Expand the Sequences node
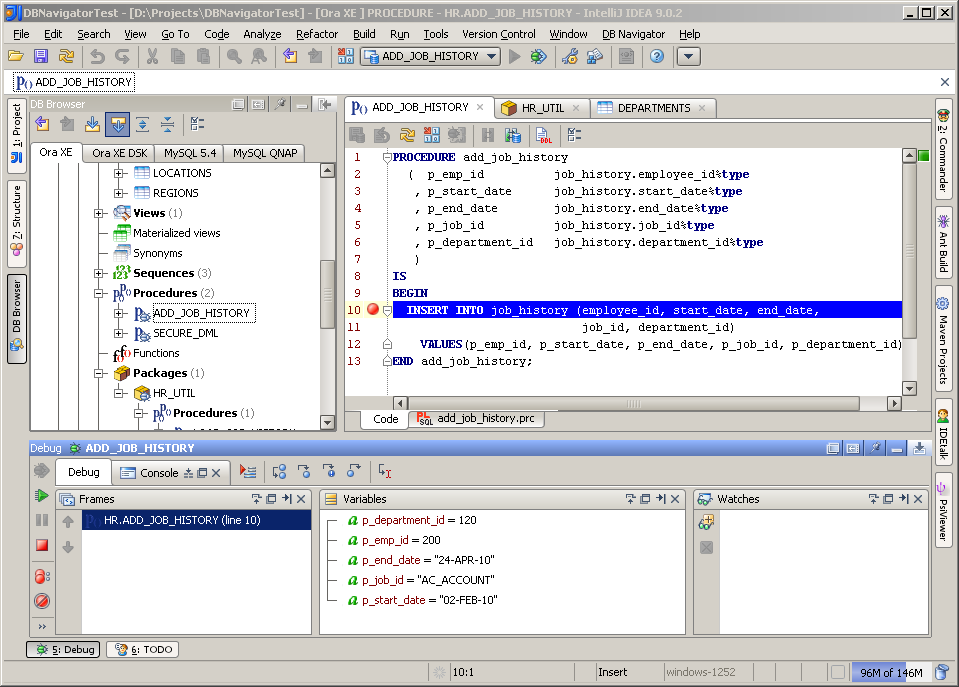Image resolution: width=959 pixels, height=687 pixels. click(x=98, y=273)
